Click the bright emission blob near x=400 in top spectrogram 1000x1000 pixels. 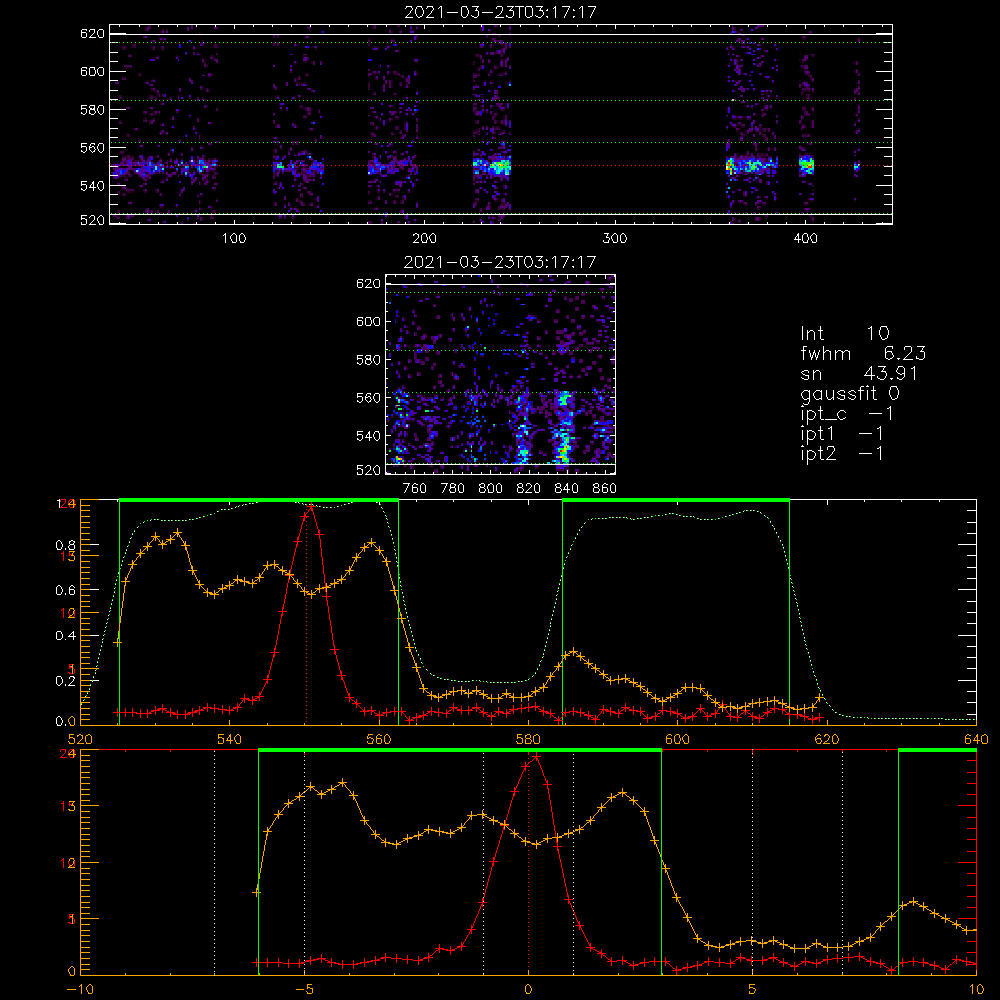pyautogui.click(x=807, y=165)
